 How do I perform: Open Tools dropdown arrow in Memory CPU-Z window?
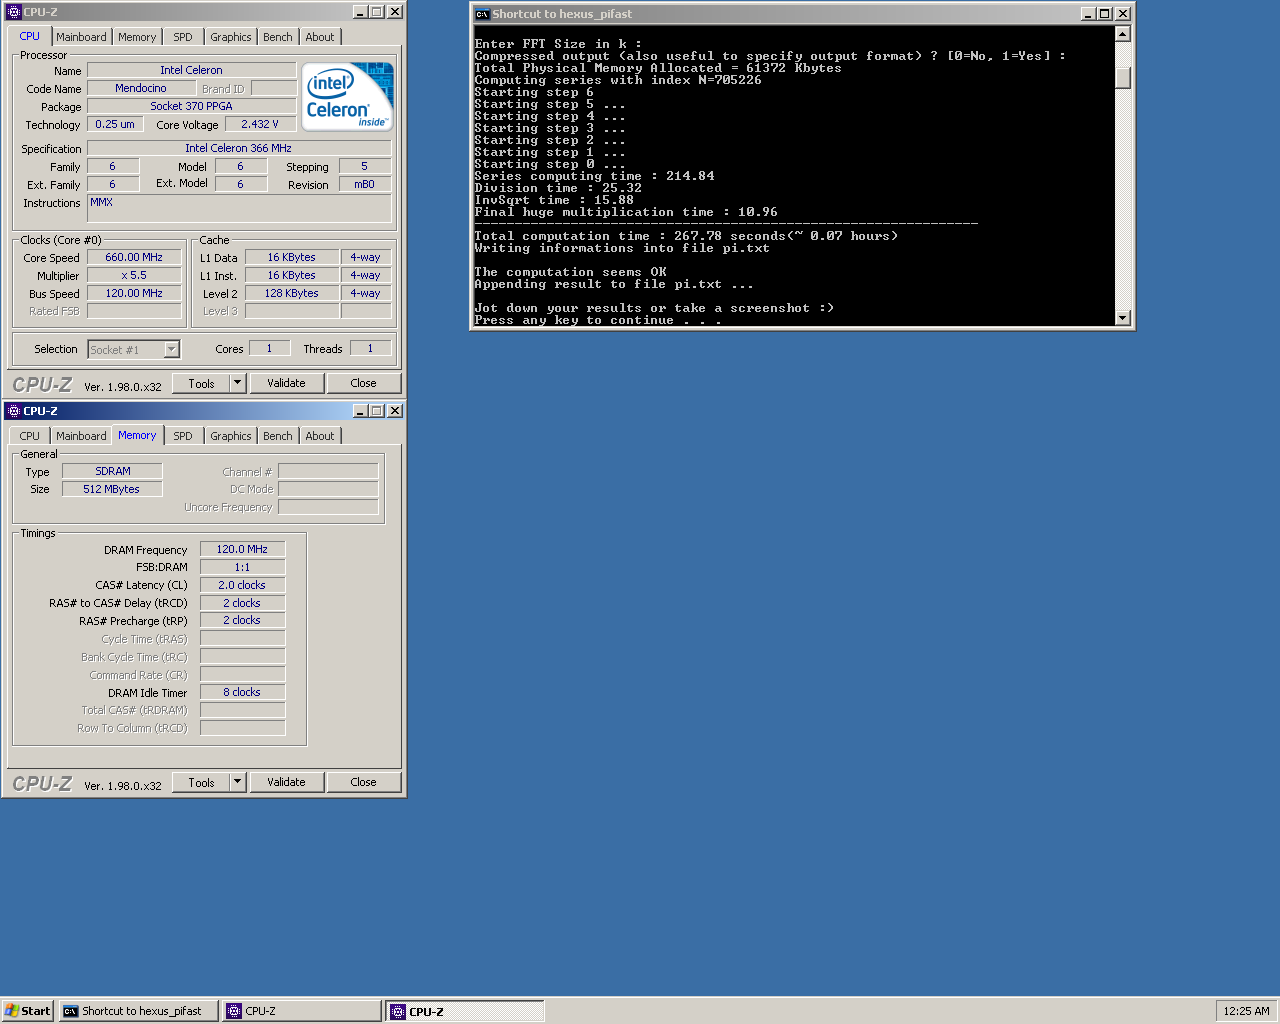238,782
